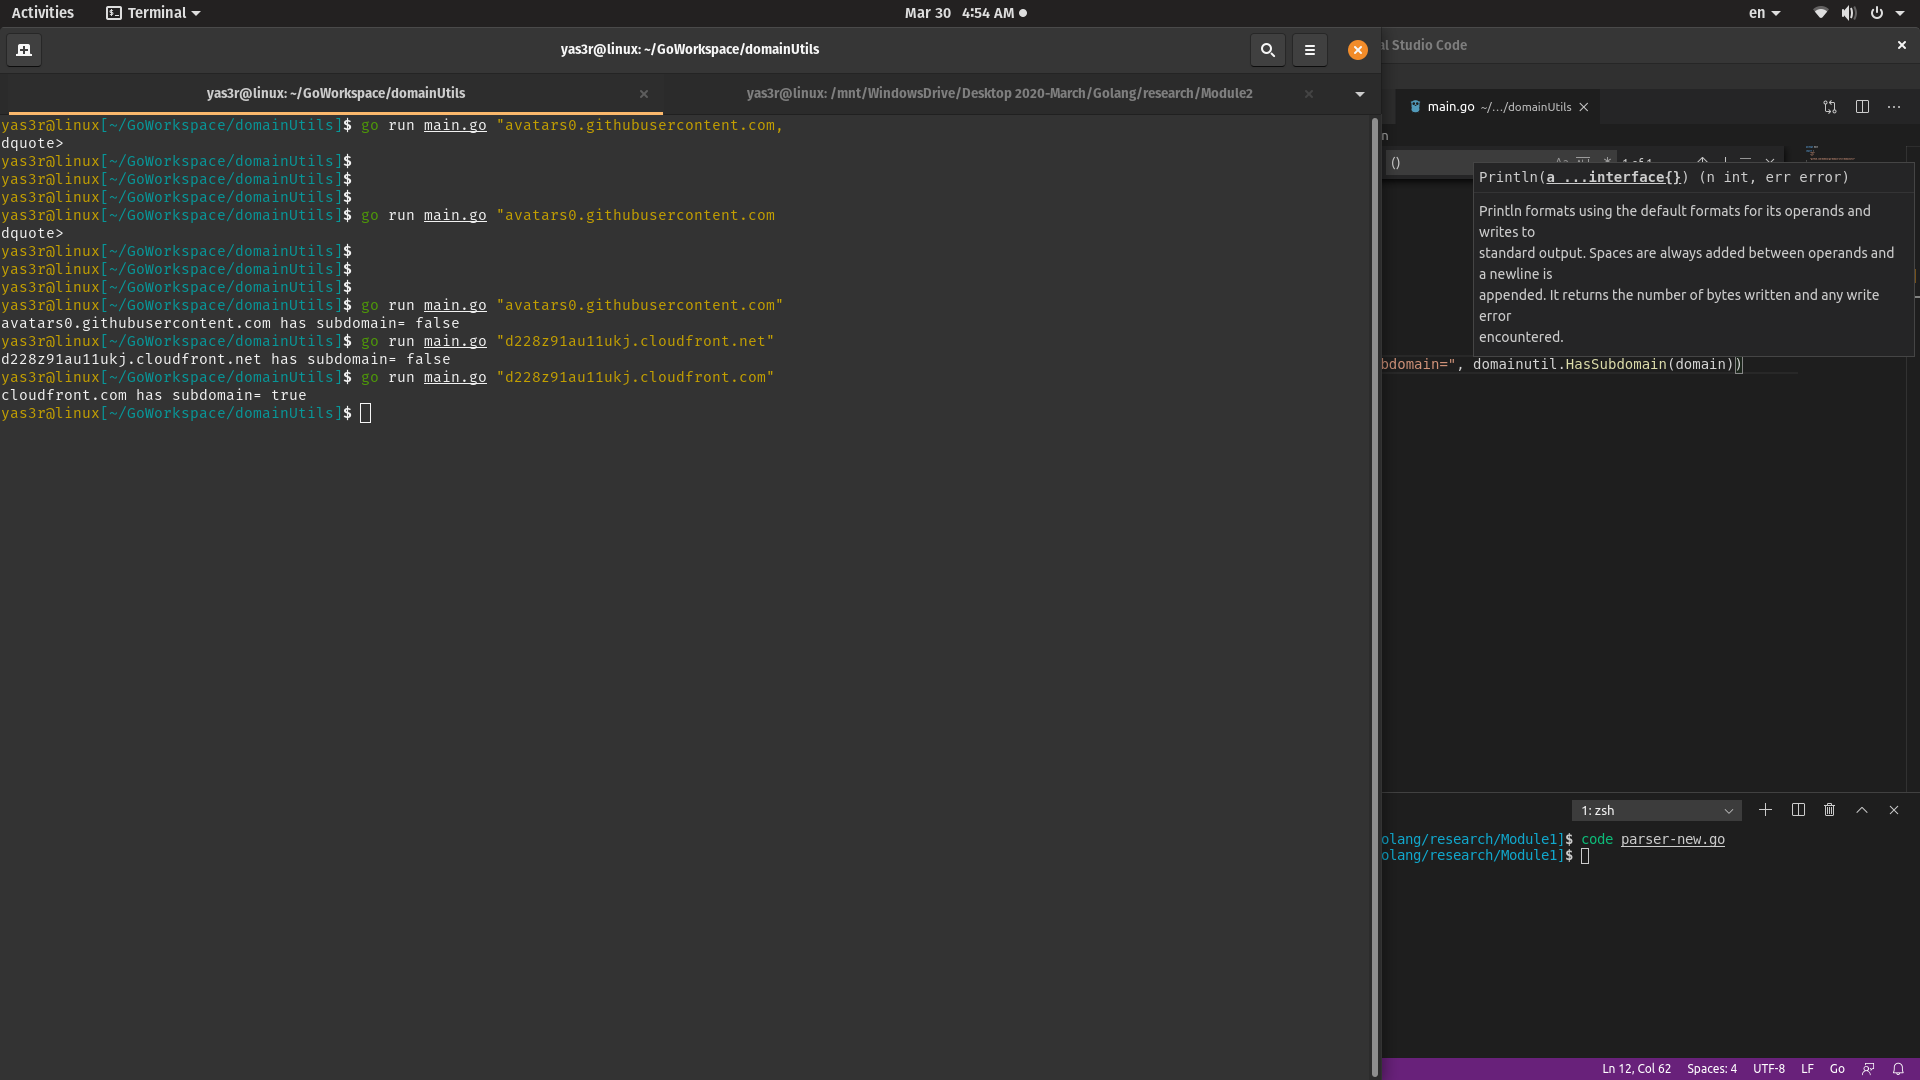Open notifications via the bell icon
This screenshot has height=1080, width=1920.
coord(1899,1068)
